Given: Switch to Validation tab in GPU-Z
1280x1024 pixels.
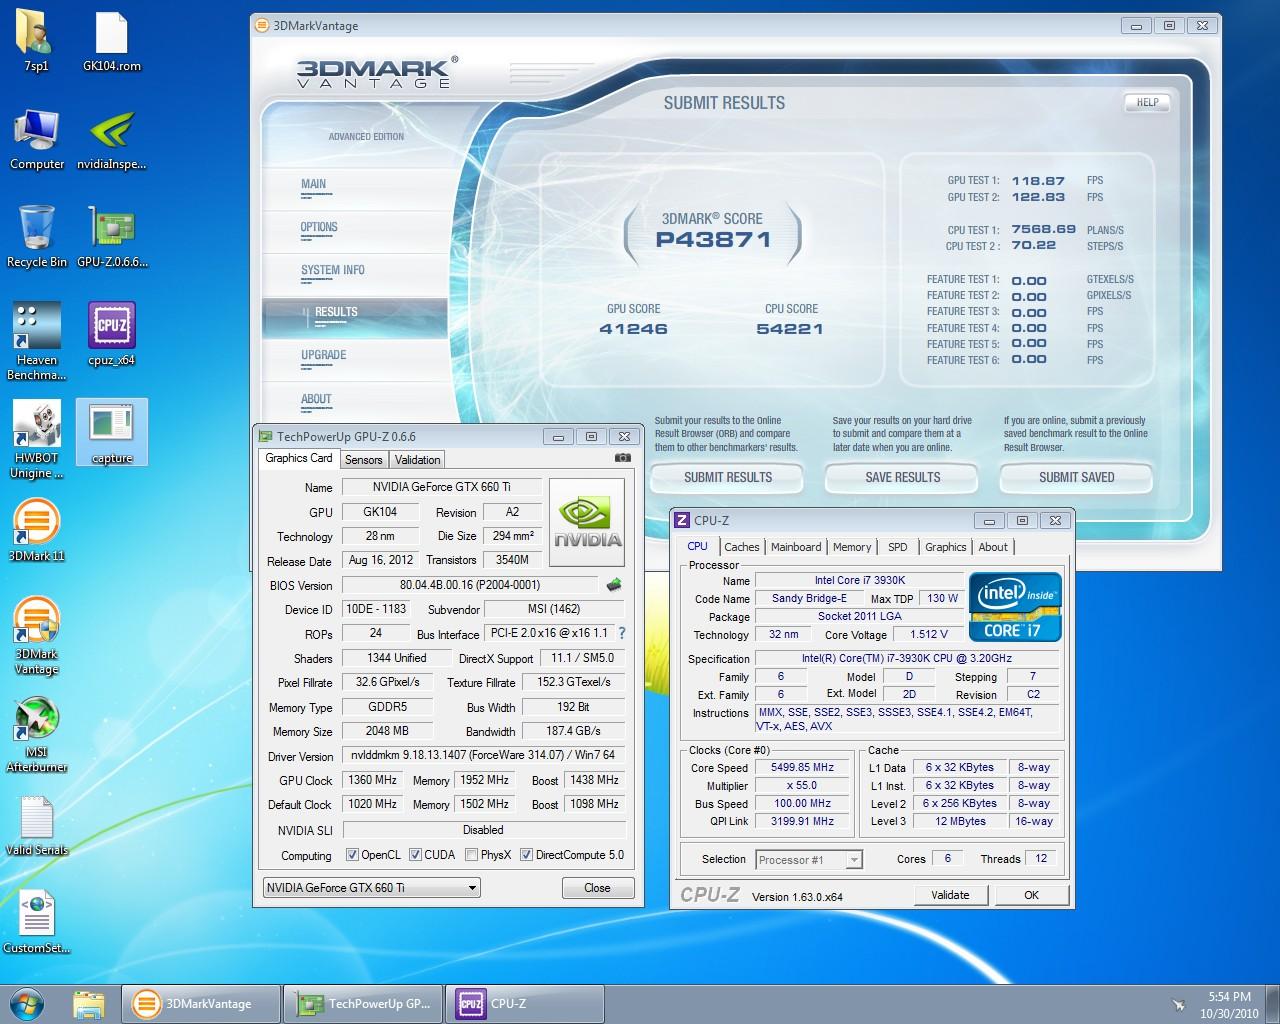Looking at the screenshot, I should 417,460.
